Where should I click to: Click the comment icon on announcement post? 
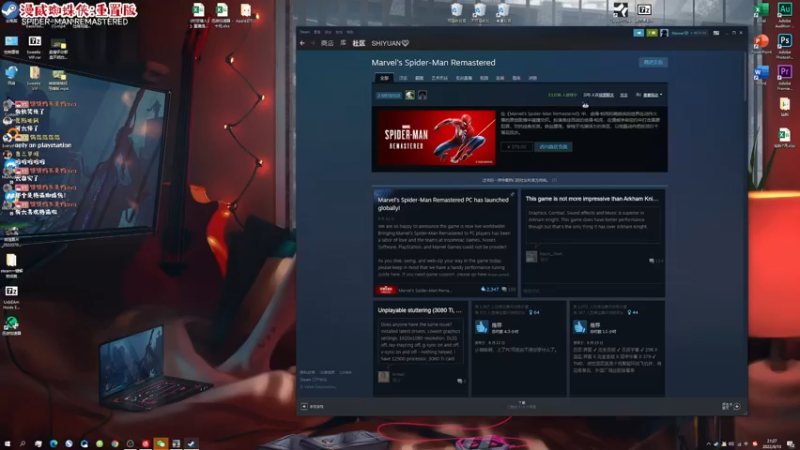[504, 289]
